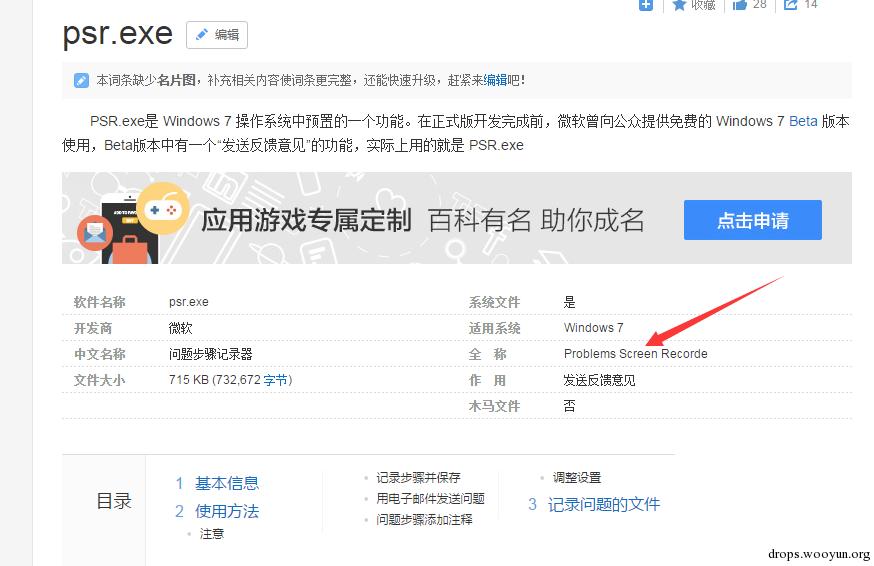Viewport: 874px width, 566px height.
Task: Click the pencil edit icon beside psr.exe title
Action: point(202,35)
